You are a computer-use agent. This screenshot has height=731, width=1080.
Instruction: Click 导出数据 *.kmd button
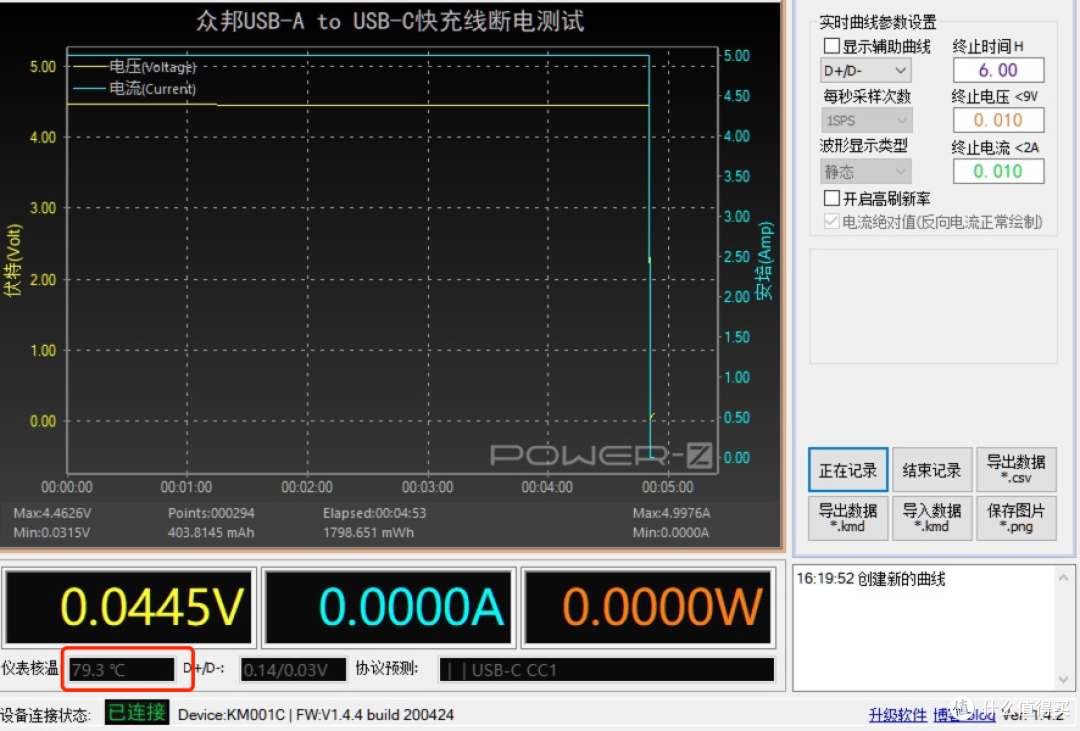point(848,517)
